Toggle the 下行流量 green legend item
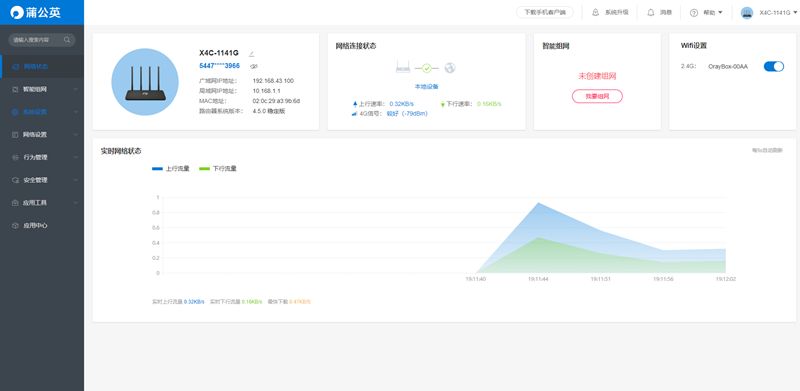This screenshot has height=391, width=800. pyautogui.click(x=218, y=168)
